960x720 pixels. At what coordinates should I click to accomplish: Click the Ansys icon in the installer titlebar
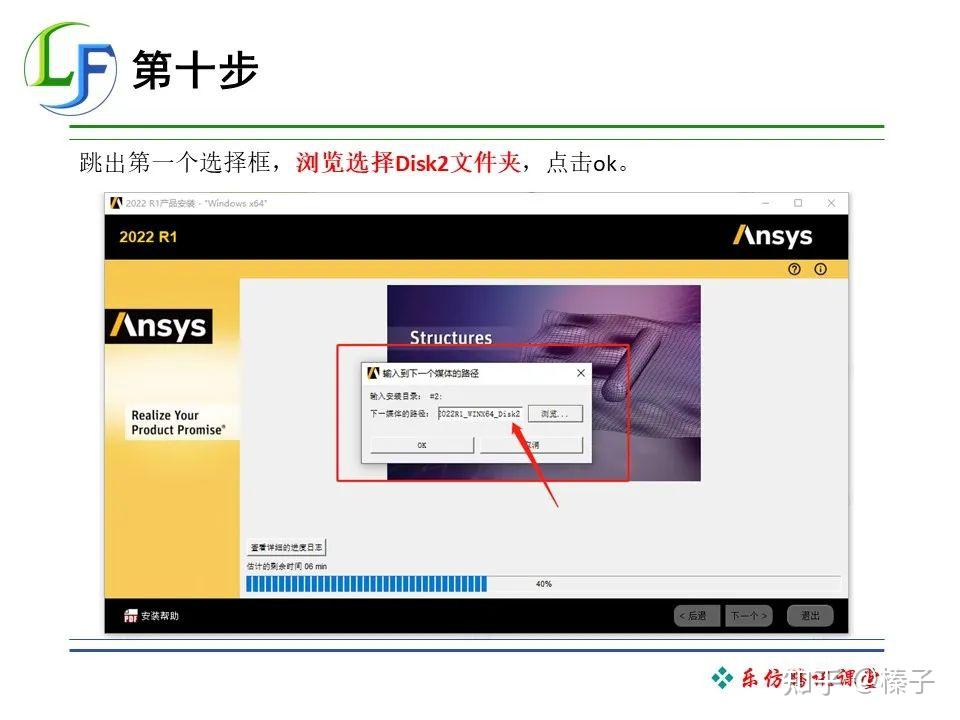tap(117, 204)
